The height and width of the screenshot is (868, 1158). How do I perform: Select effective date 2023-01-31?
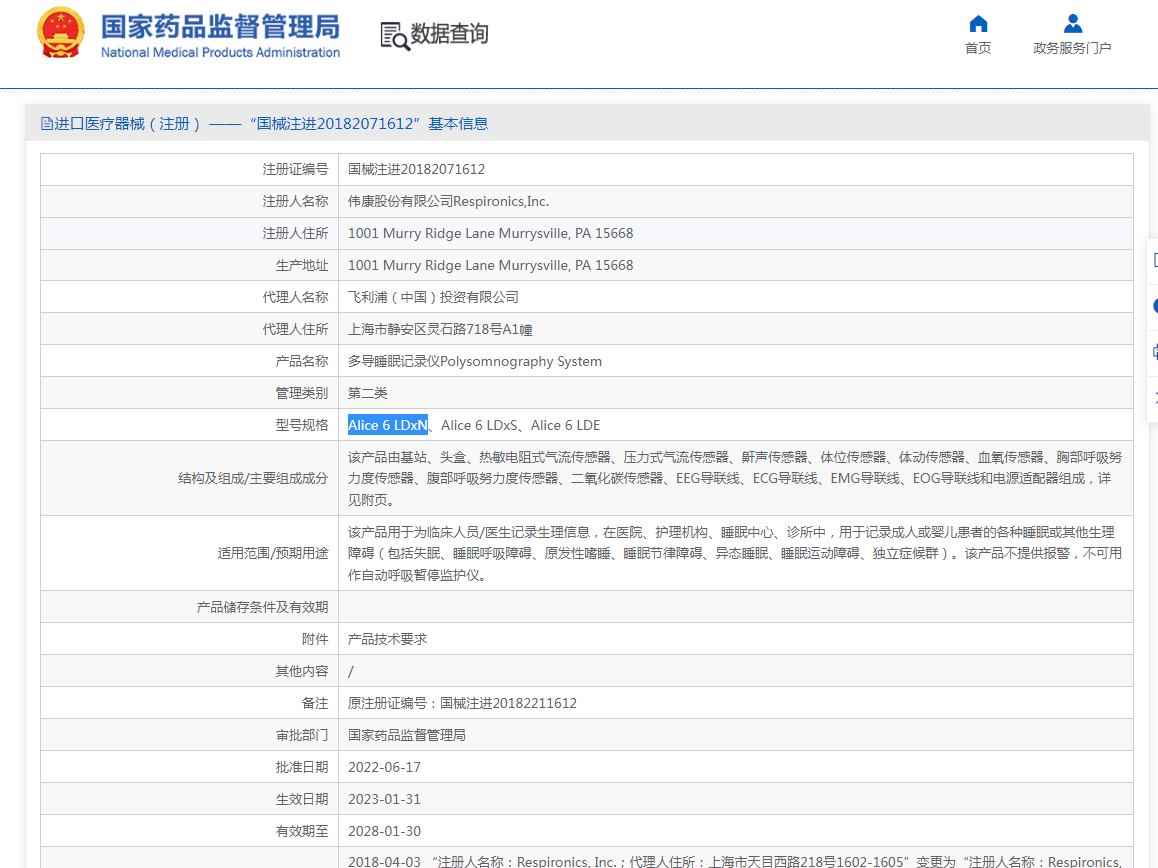pos(385,799)
